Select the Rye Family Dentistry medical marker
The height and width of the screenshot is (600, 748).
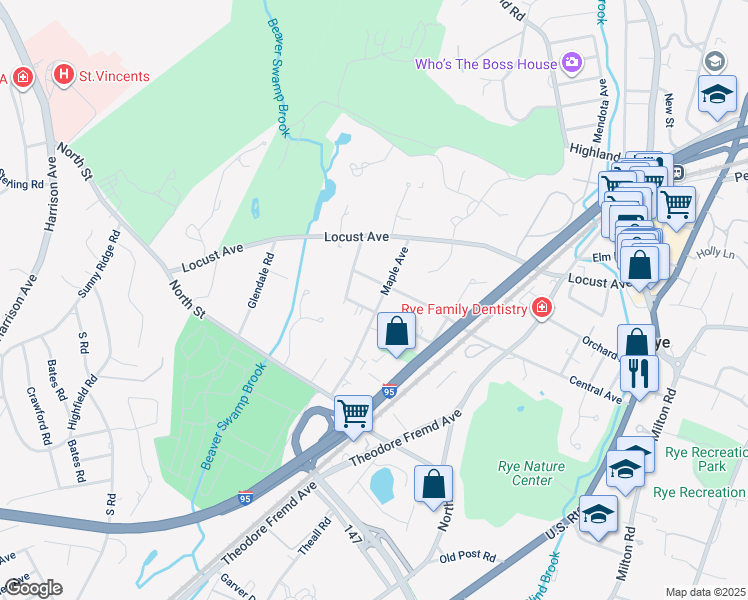pos(541,308)
